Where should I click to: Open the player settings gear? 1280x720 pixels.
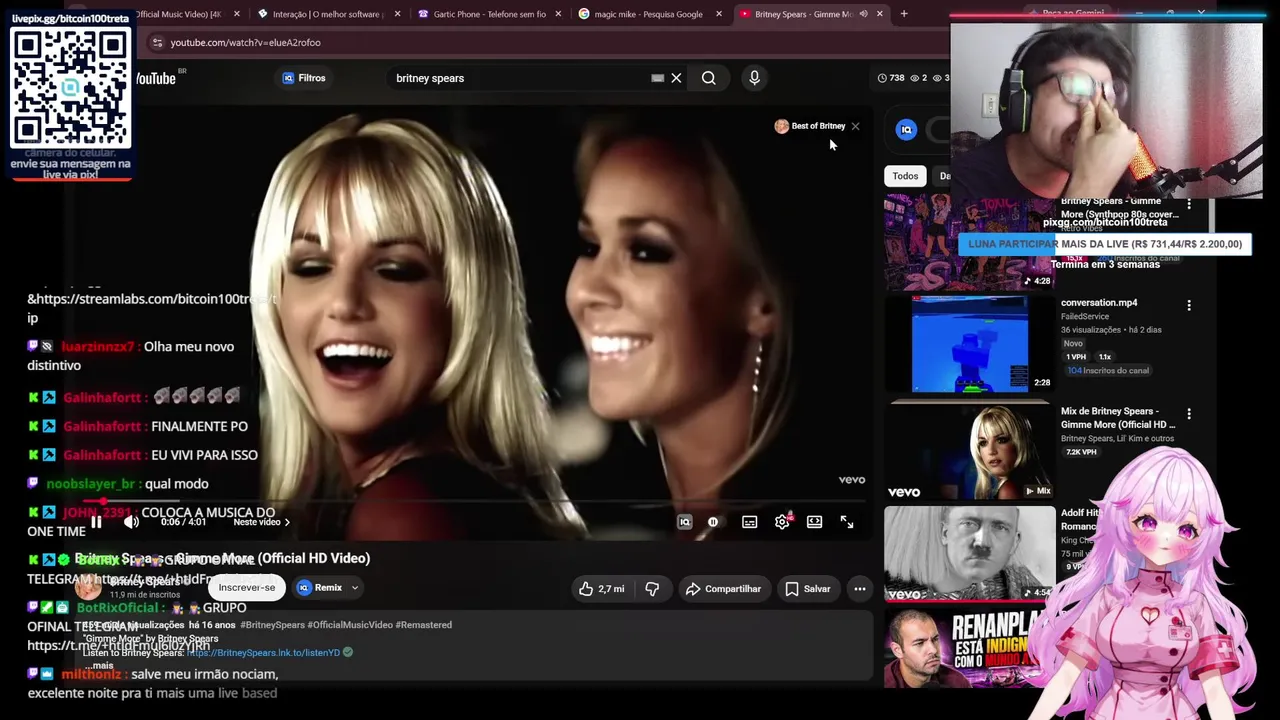click(782, 522)
